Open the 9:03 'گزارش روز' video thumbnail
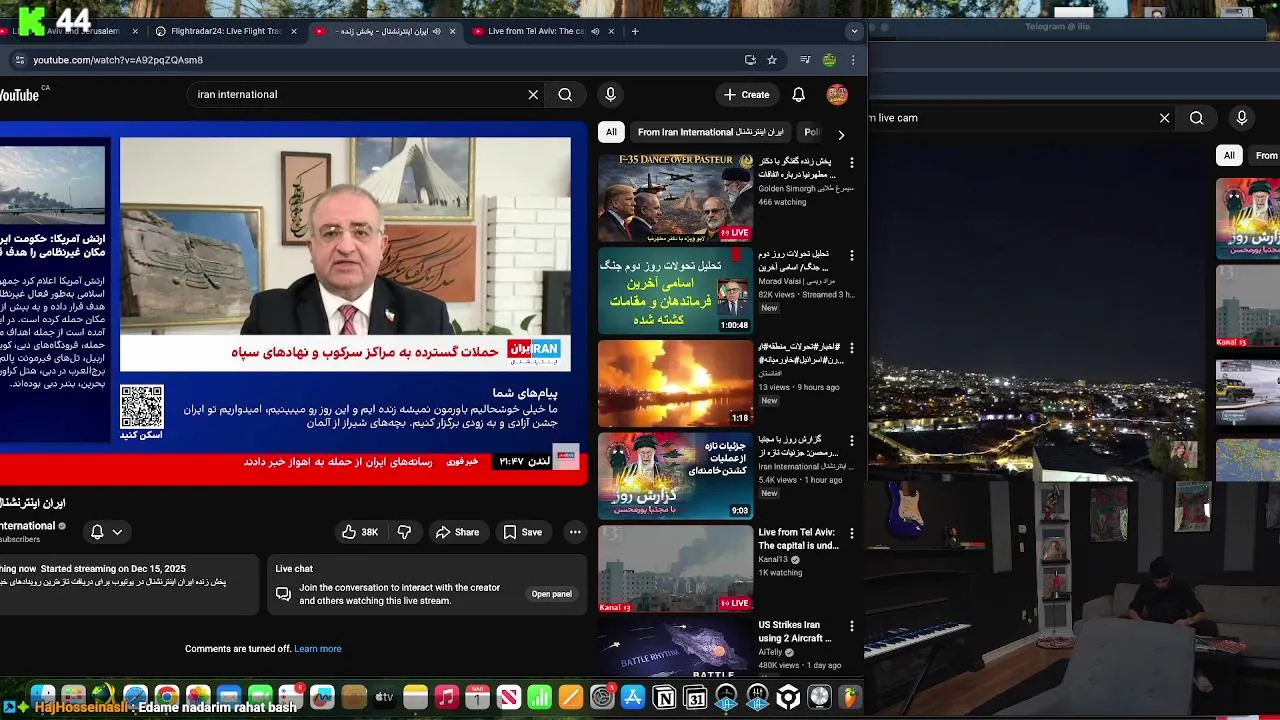The image size is (1280, 720). pos(675,476)
